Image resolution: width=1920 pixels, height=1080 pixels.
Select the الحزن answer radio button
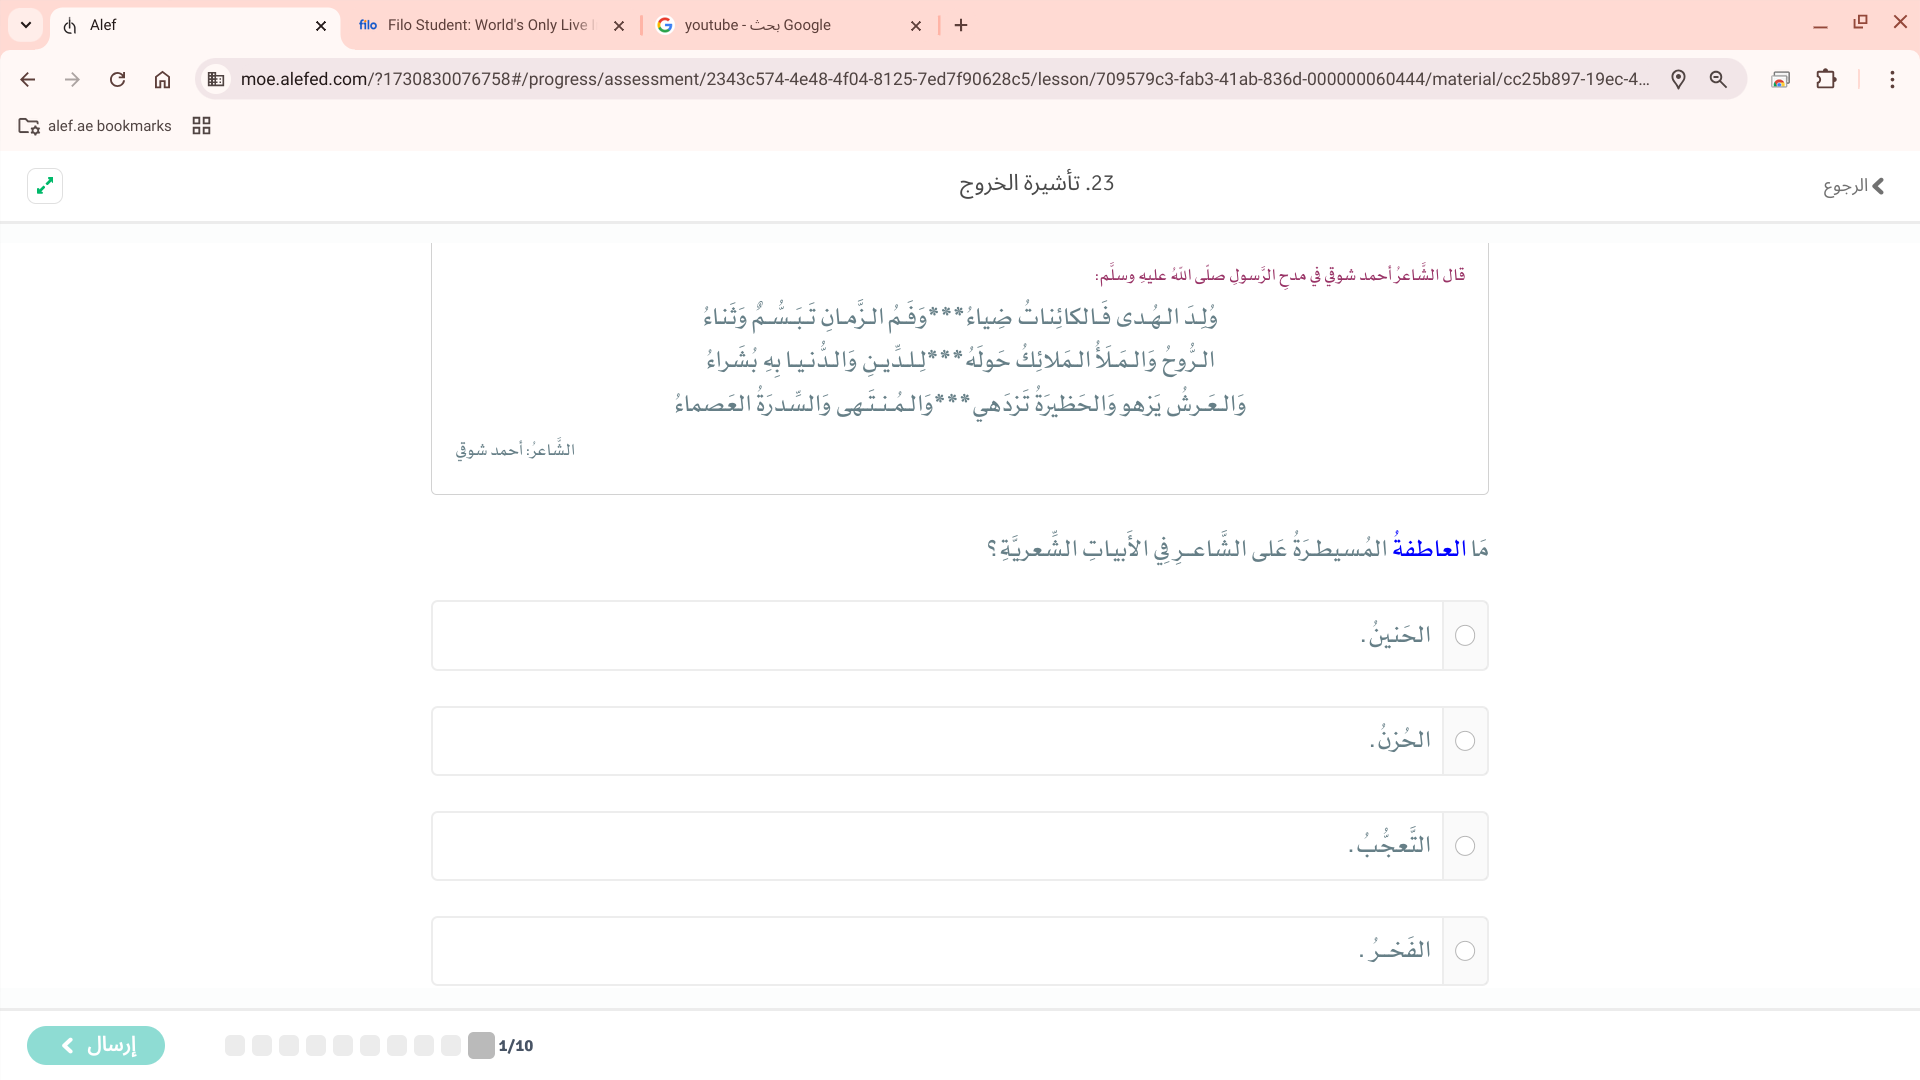(1465, 741)
